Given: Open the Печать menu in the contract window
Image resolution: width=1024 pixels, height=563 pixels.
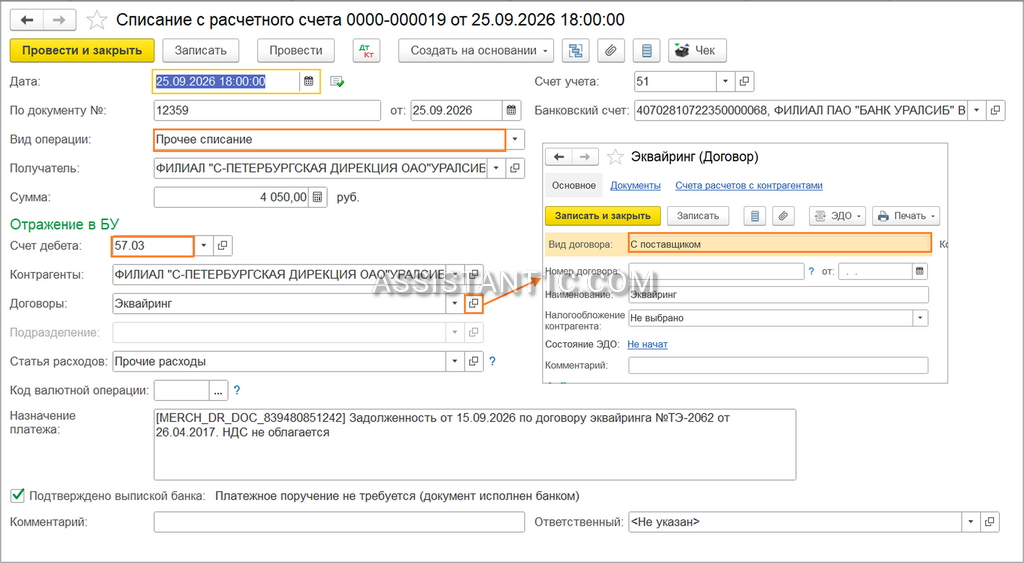Looking at the screenshot, I should (905, 216).
